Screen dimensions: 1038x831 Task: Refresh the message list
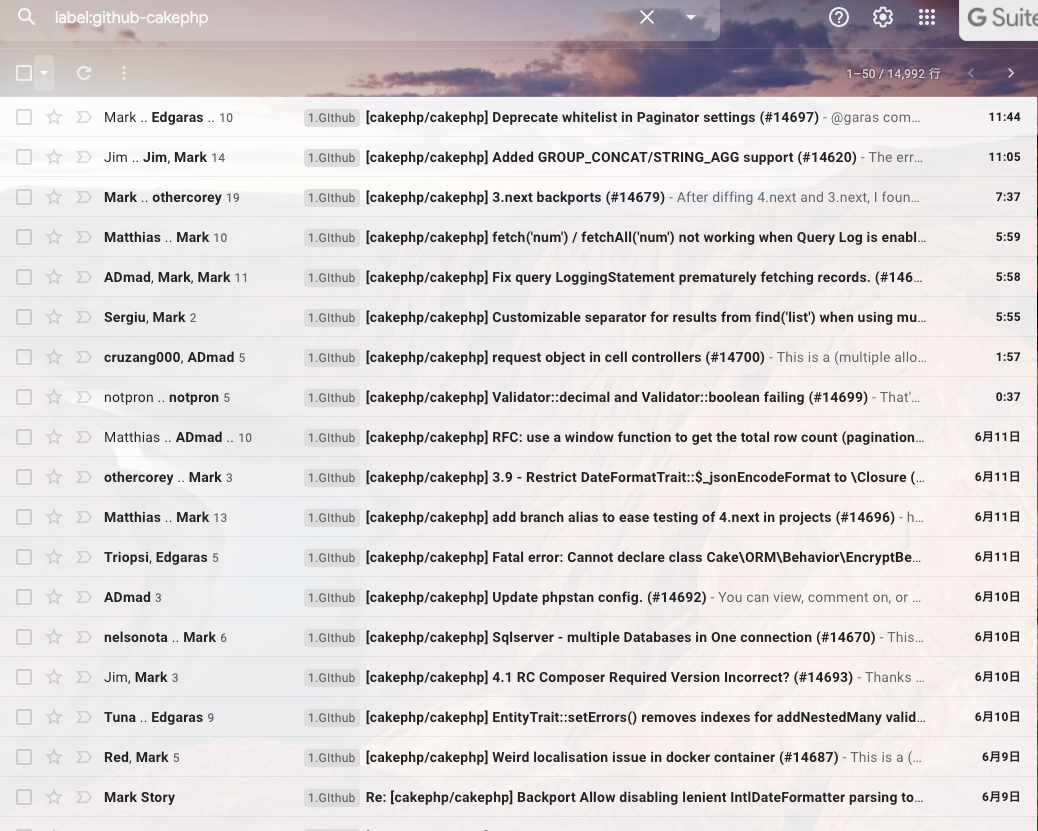point(83,73)
